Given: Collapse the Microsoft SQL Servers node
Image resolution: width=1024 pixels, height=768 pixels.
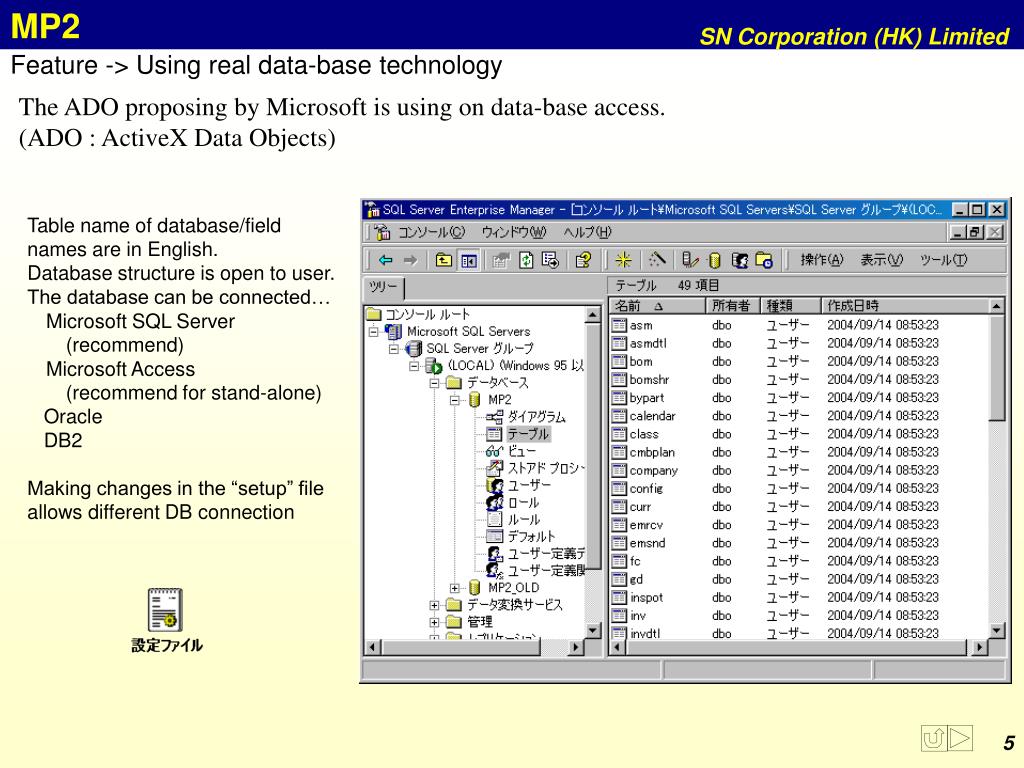Looking at the screenshot, I should [374, 332].
